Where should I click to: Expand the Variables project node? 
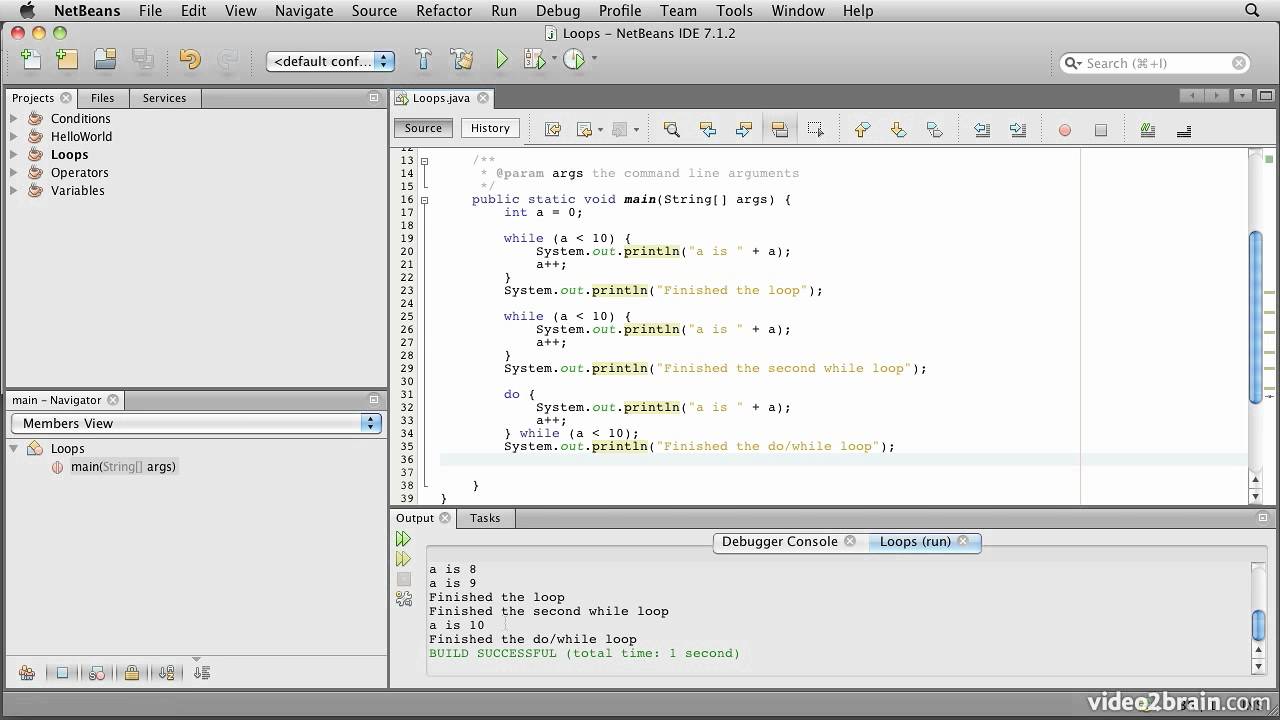pos(14,190)
